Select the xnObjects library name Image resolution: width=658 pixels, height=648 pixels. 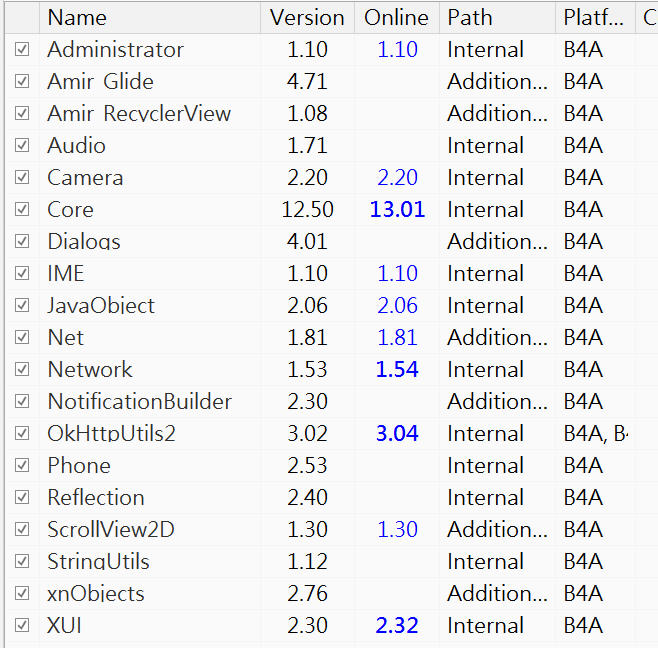96,593
